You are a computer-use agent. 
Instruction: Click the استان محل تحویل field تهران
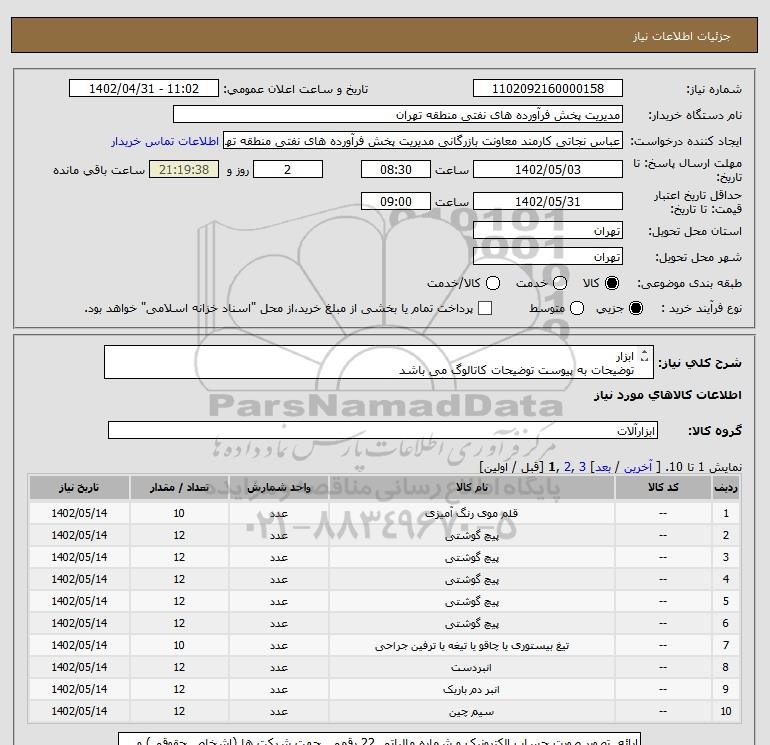pyautogui.click(x=548, y=230)
